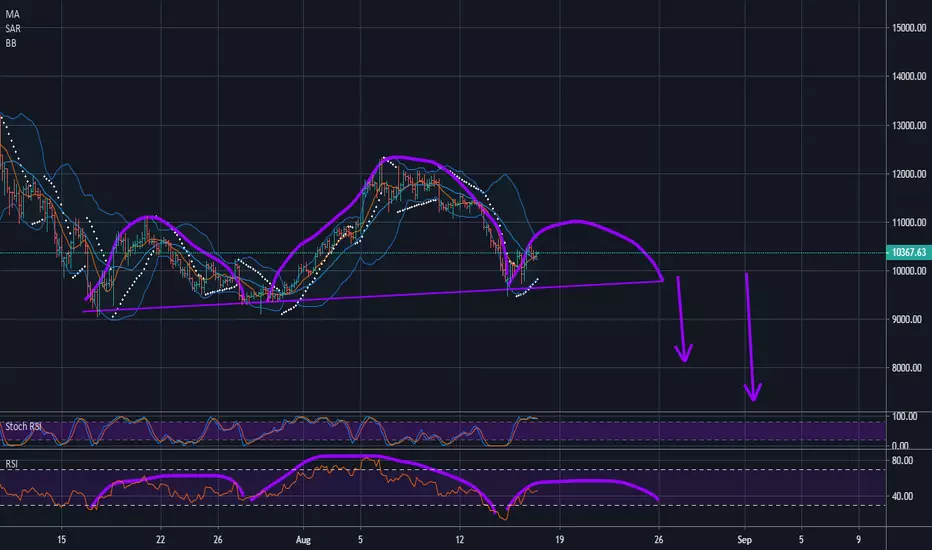Image resolution: width=932 pixels, height=550 pixels.
Task: Click the RSI 40.00 scale label
Action: pos(902,496)
